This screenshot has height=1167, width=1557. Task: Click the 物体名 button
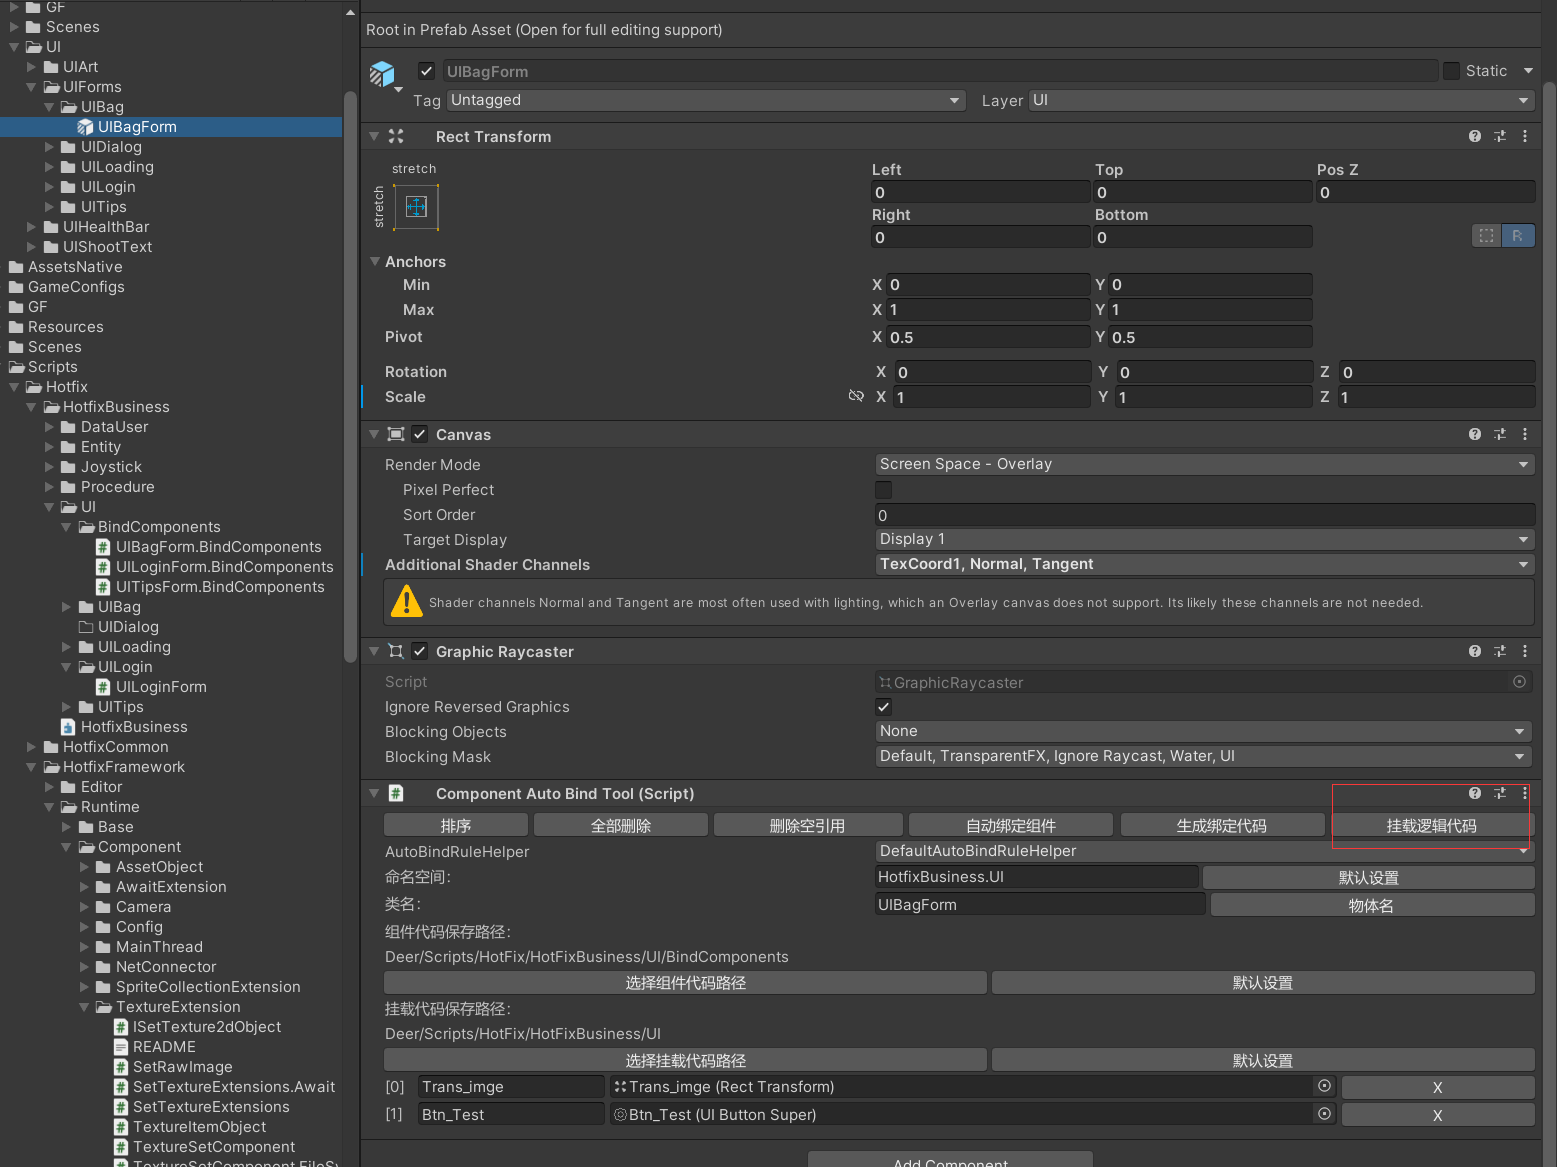pos(1372,905)
